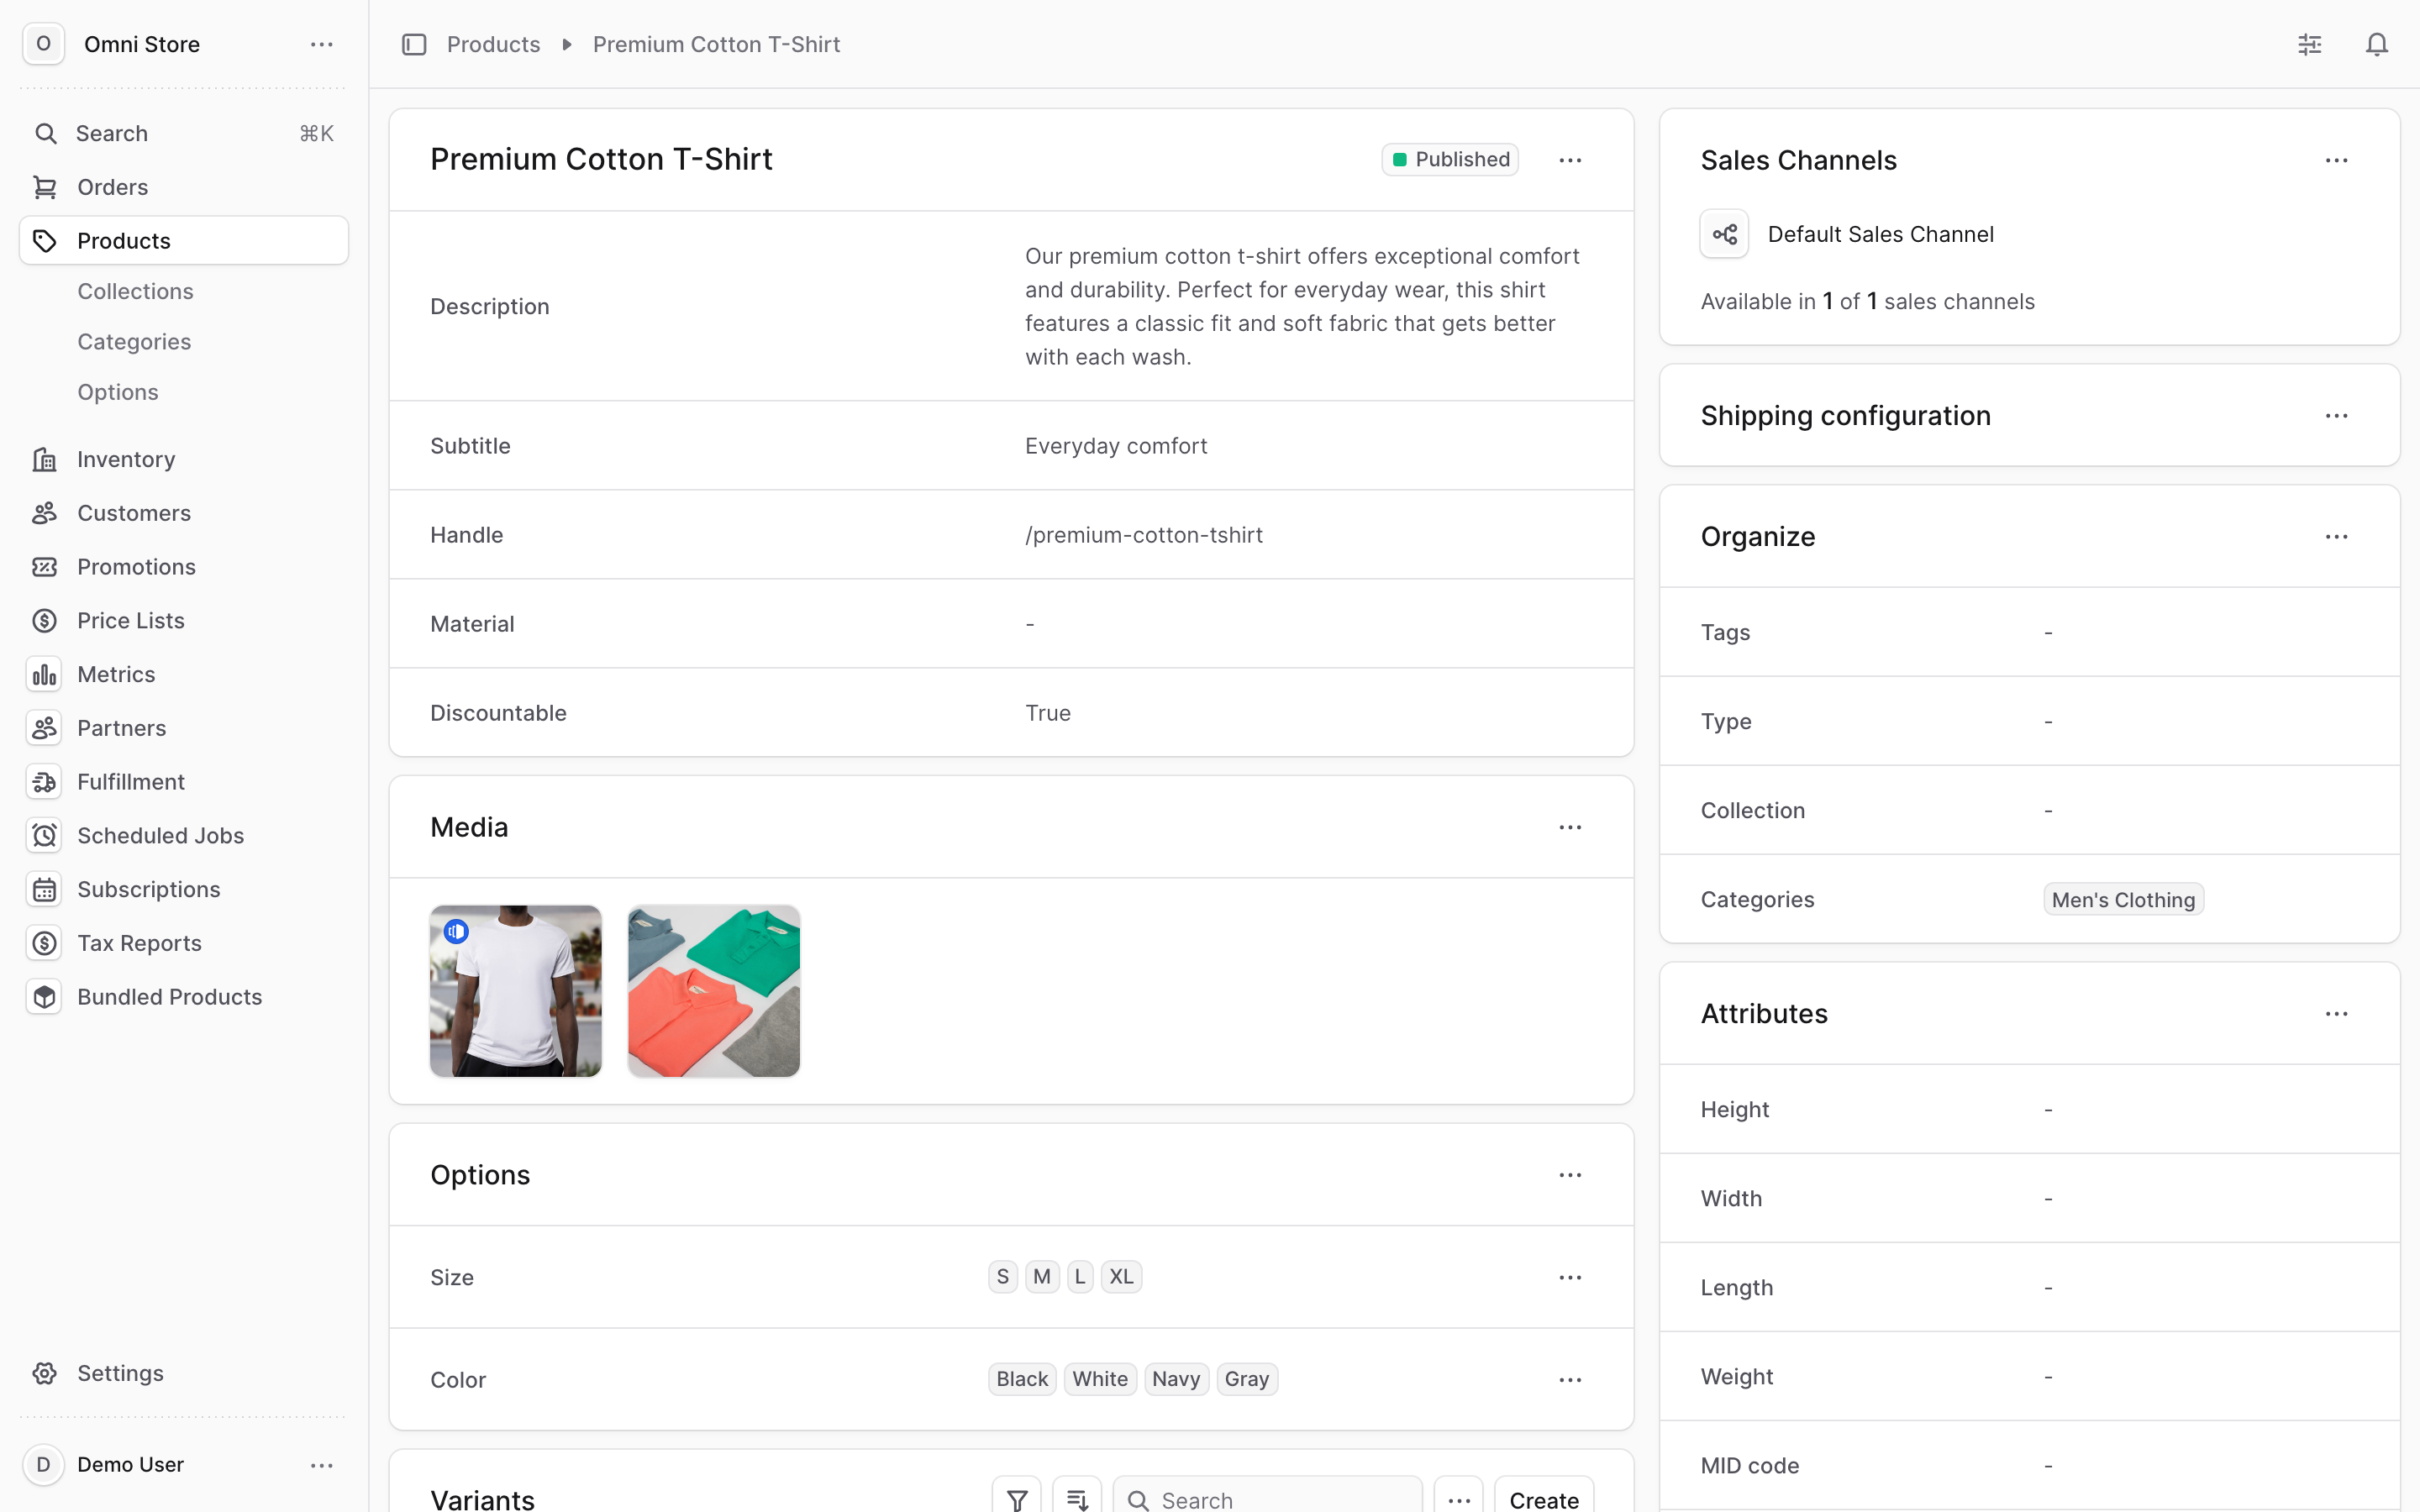Click the Demo User avatar

(43, 1464)
